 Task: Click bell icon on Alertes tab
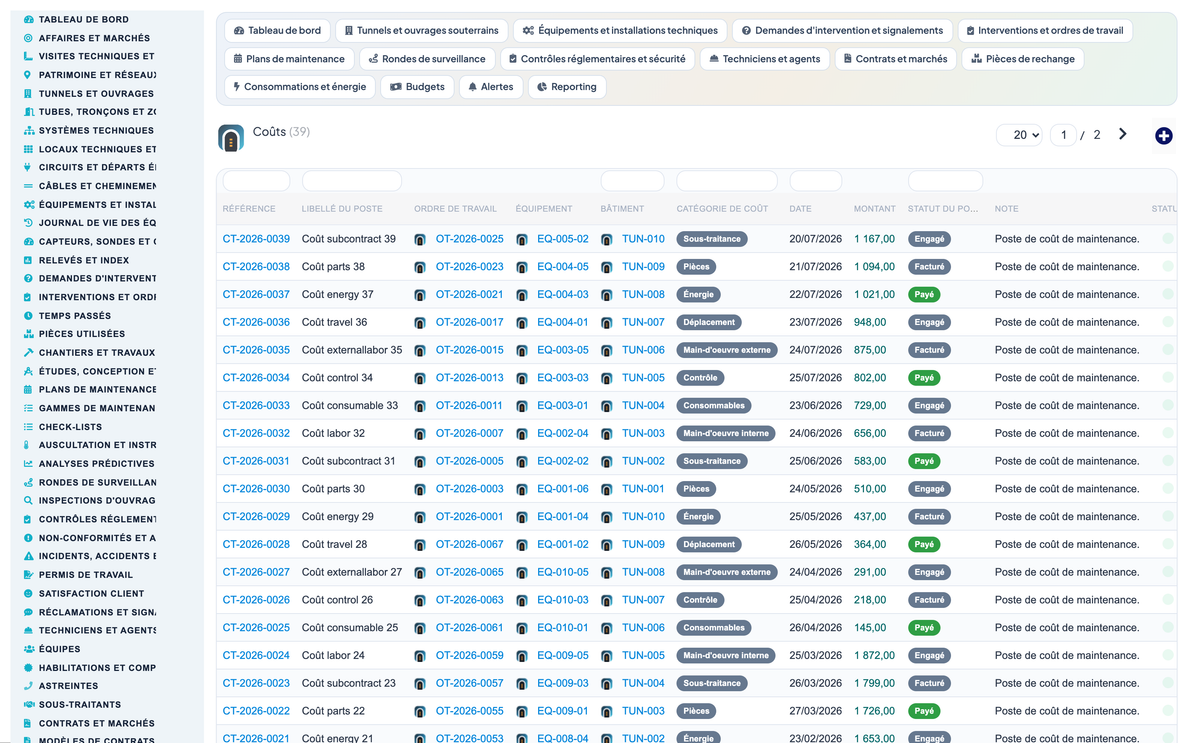(x=473, y=87)
